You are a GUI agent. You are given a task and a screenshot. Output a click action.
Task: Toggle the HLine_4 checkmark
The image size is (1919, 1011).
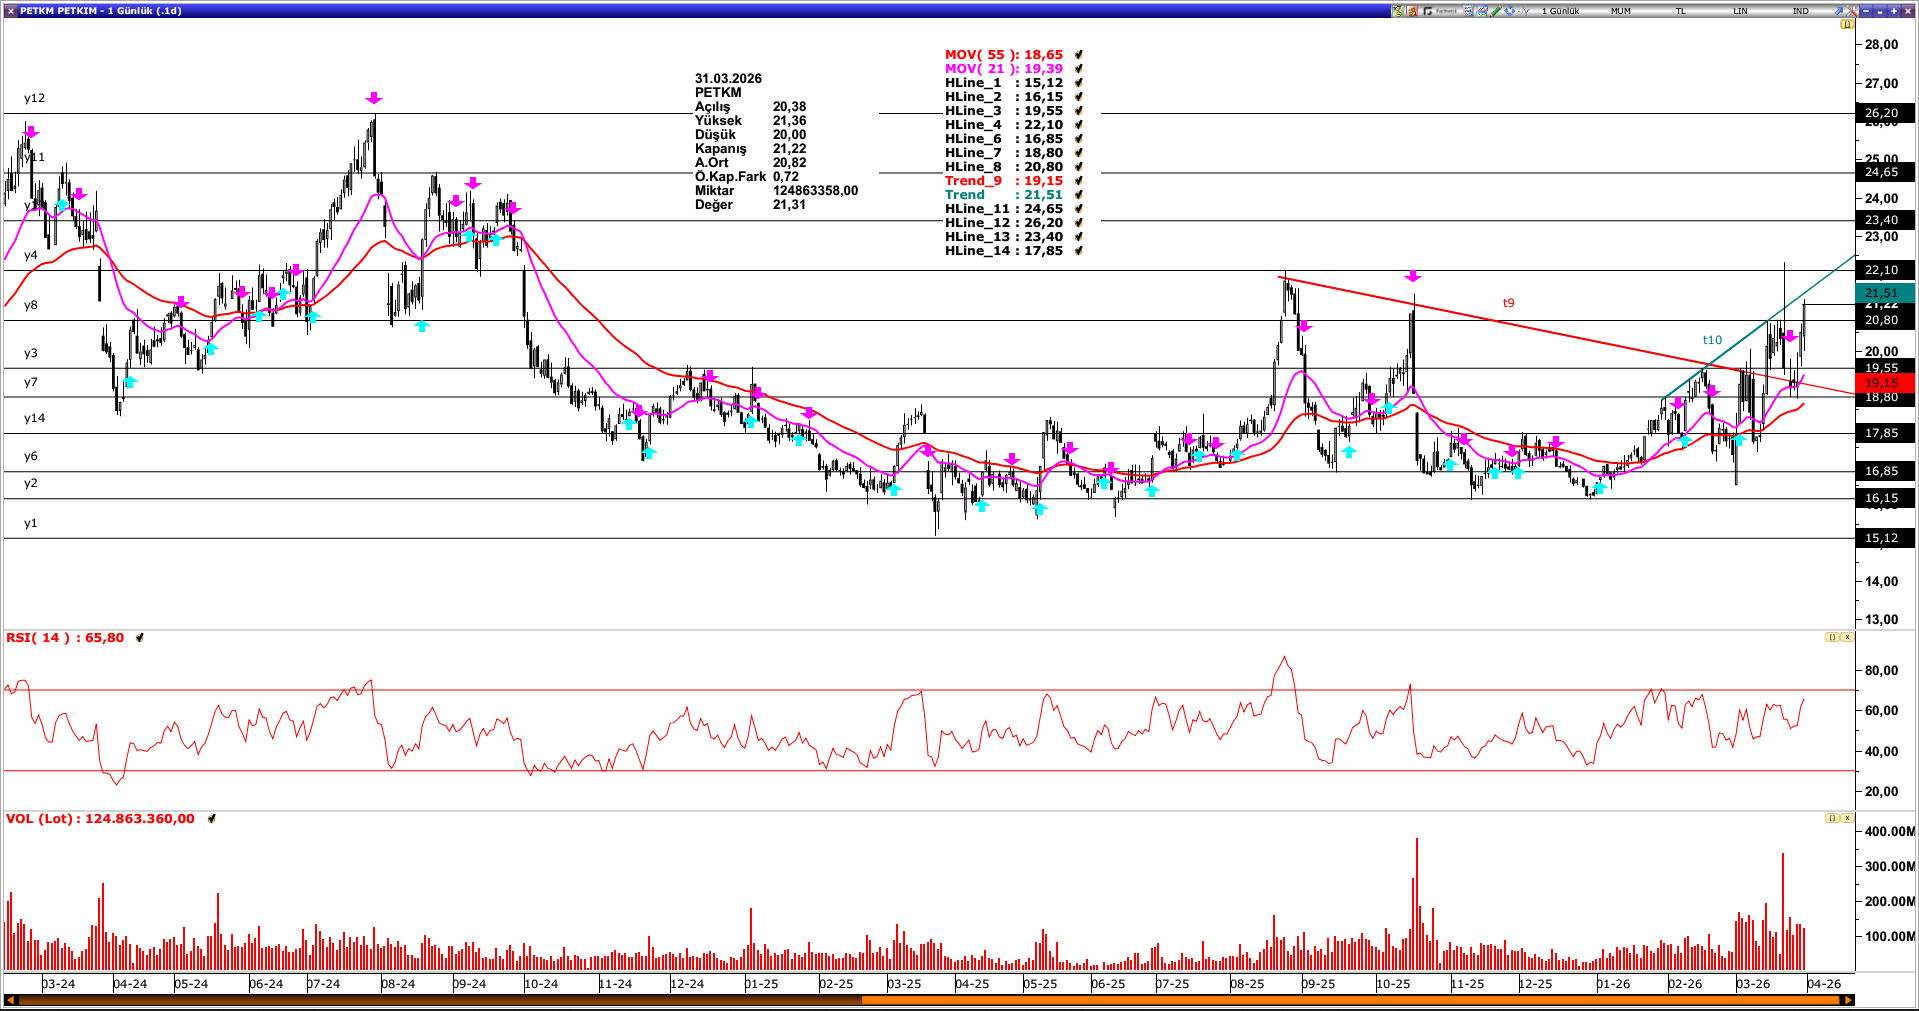point(1079,125)
